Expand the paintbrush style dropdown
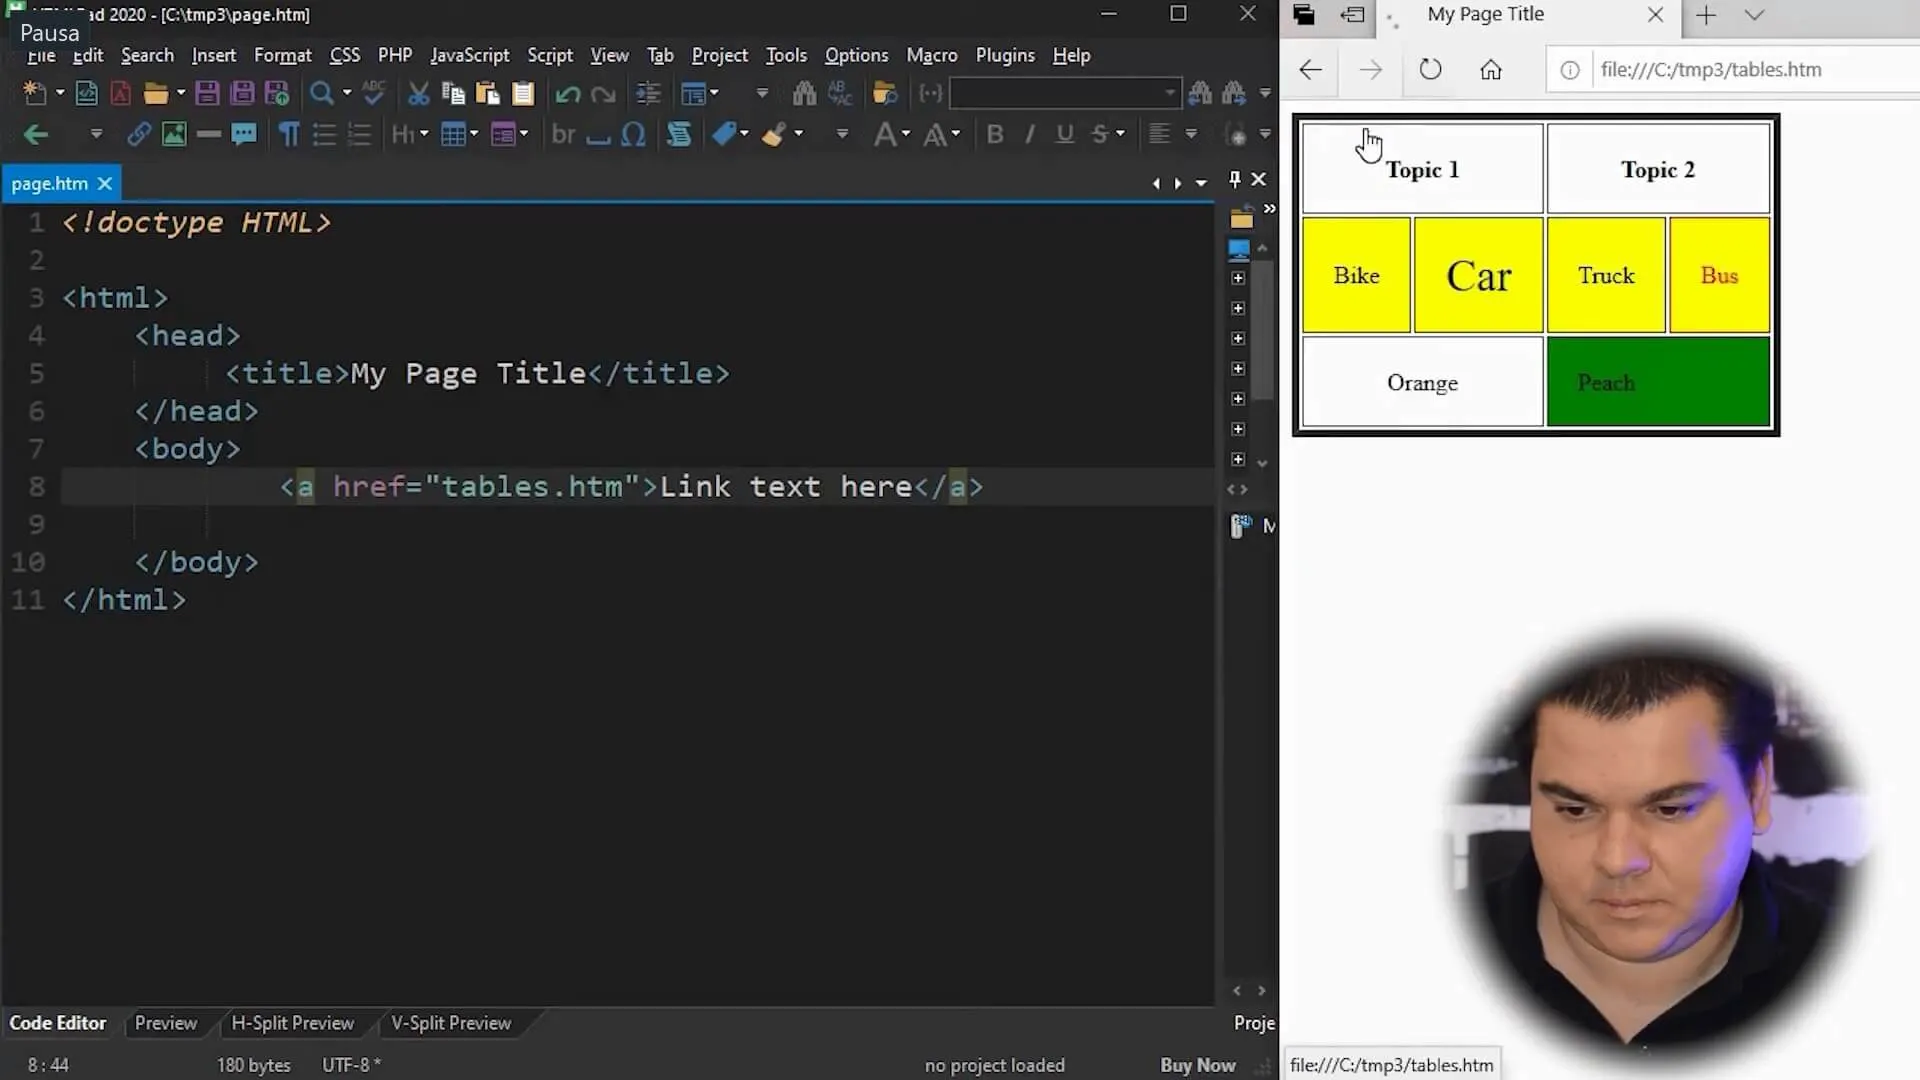Screen dimensions: 1920x1080 798,134
